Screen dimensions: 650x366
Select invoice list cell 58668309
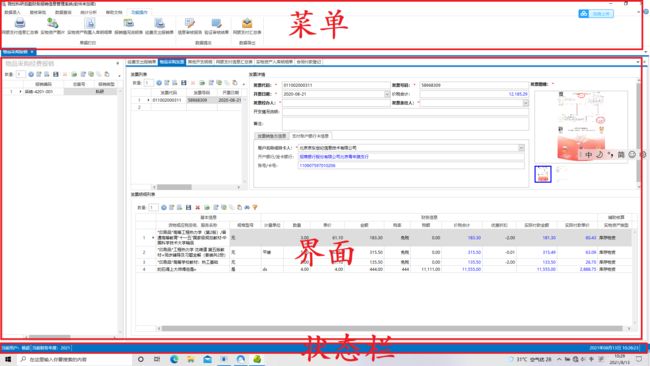pos(202,100)
